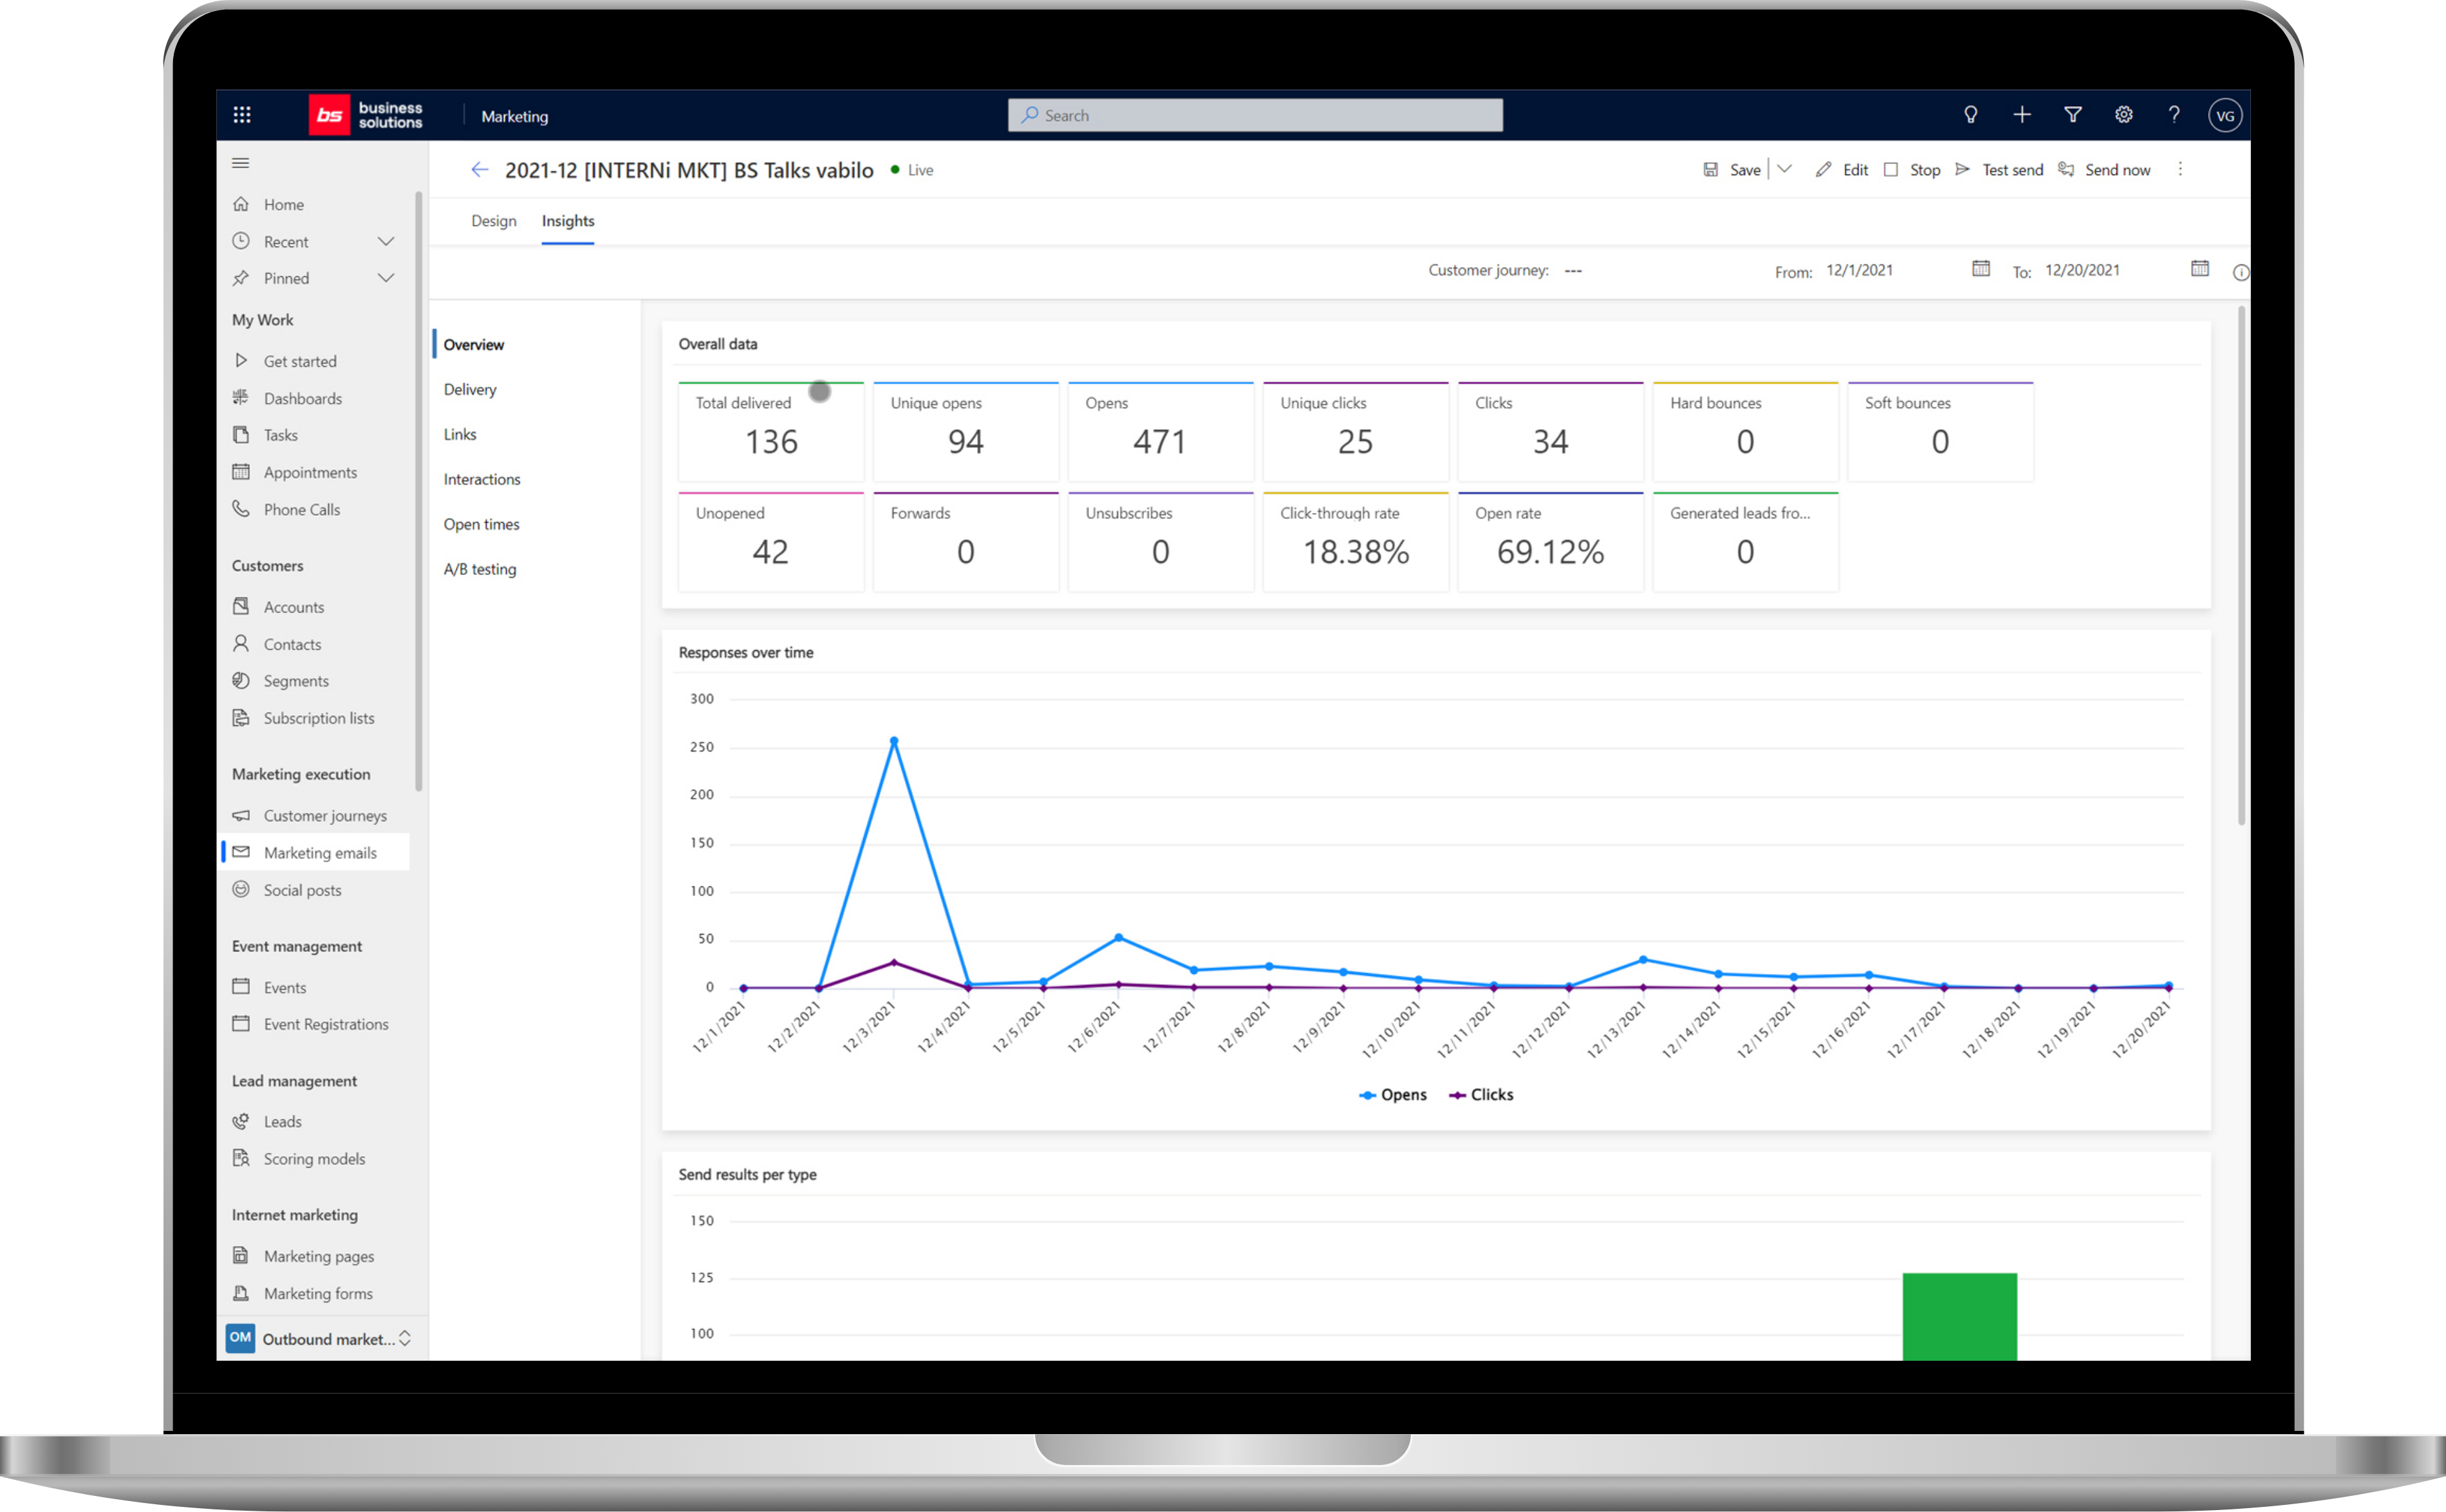
Task: Select the Interactions insights section
Action: [x=482, y=480]
